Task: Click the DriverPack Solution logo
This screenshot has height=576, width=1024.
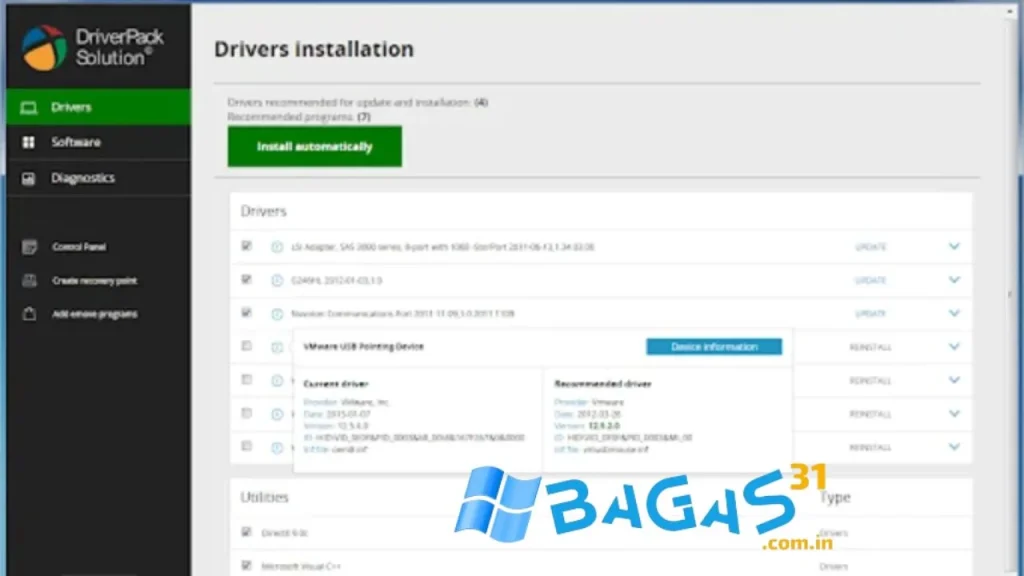Action: point(93,48)
